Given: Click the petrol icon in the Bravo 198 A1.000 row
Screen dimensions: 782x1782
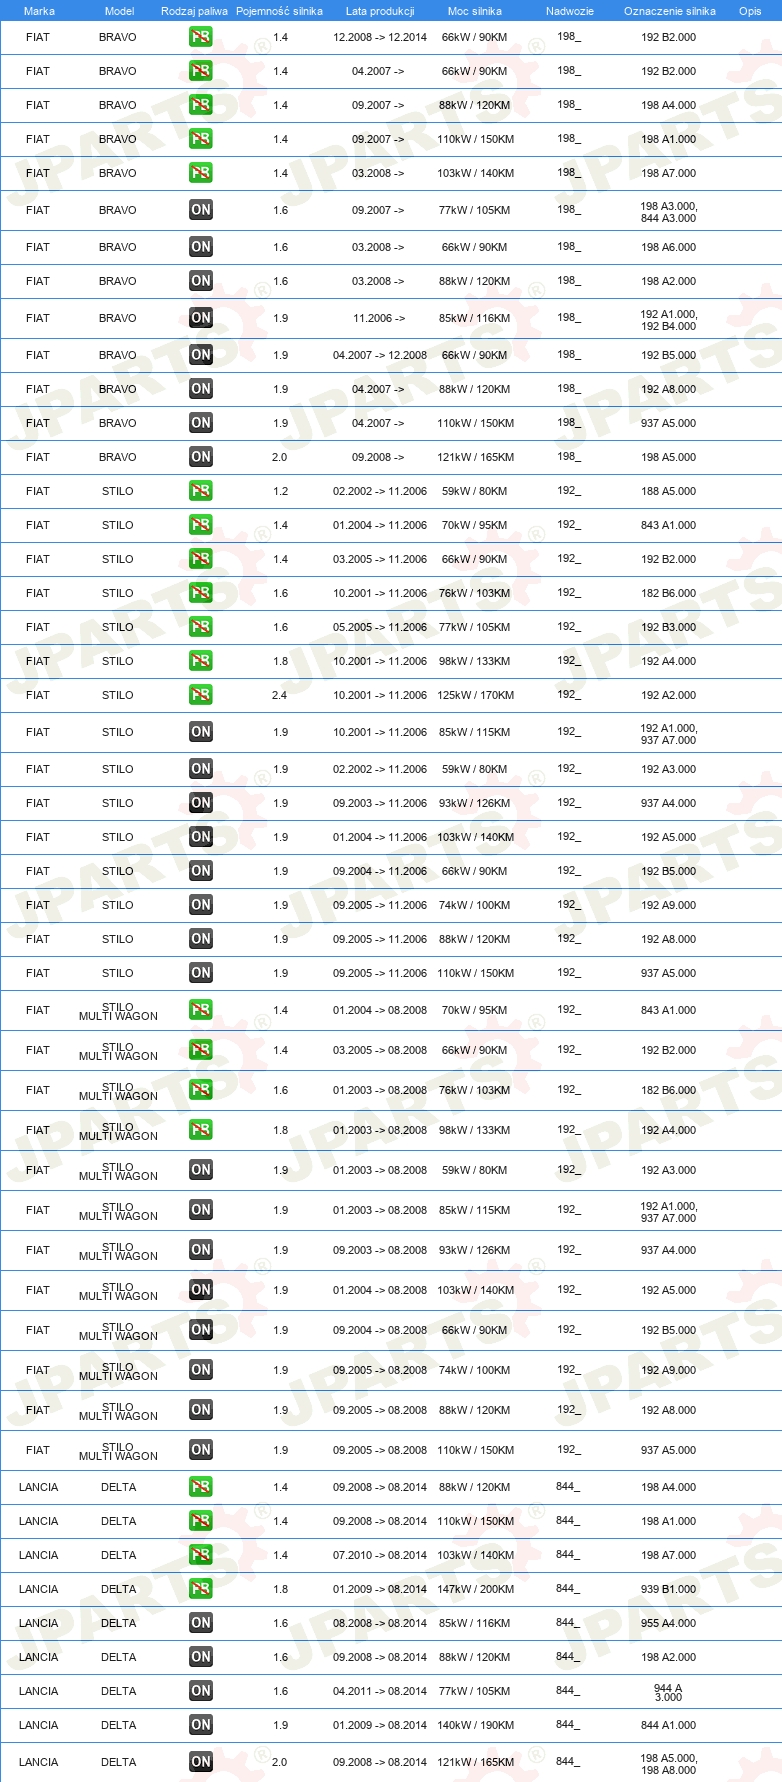Looking at the screenshot, I should pos(201,139).
